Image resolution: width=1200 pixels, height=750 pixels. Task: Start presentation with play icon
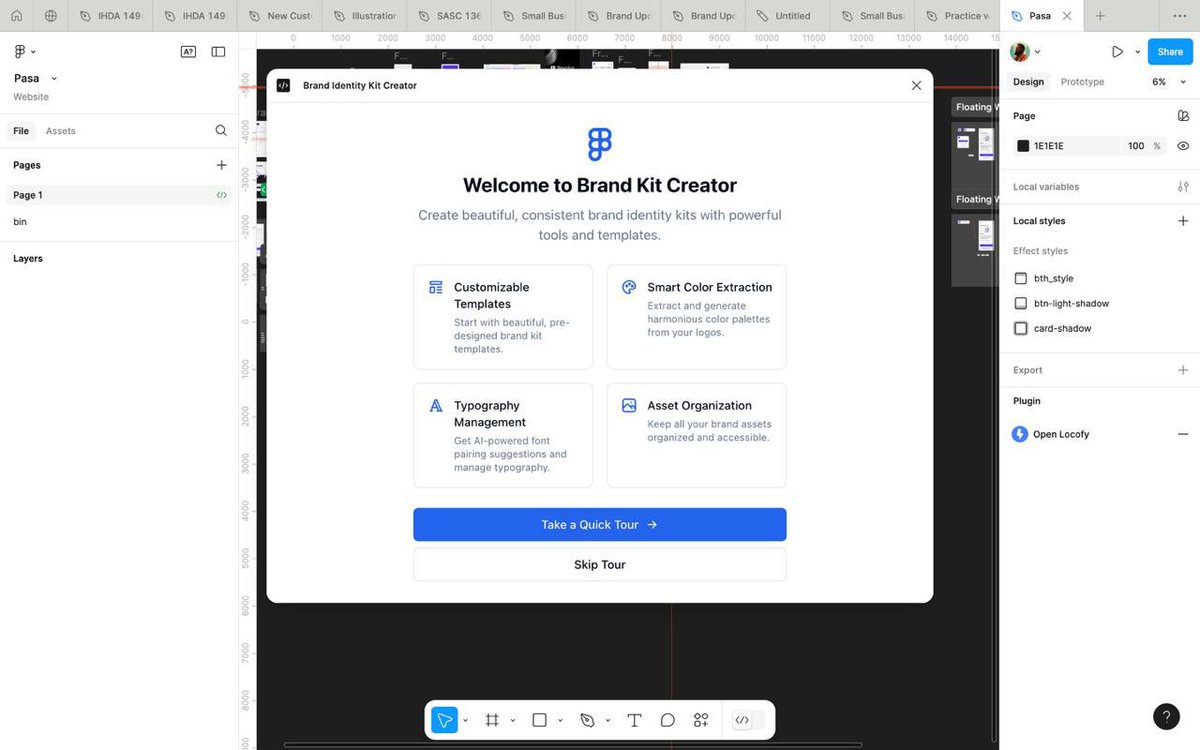[1117, 52]
